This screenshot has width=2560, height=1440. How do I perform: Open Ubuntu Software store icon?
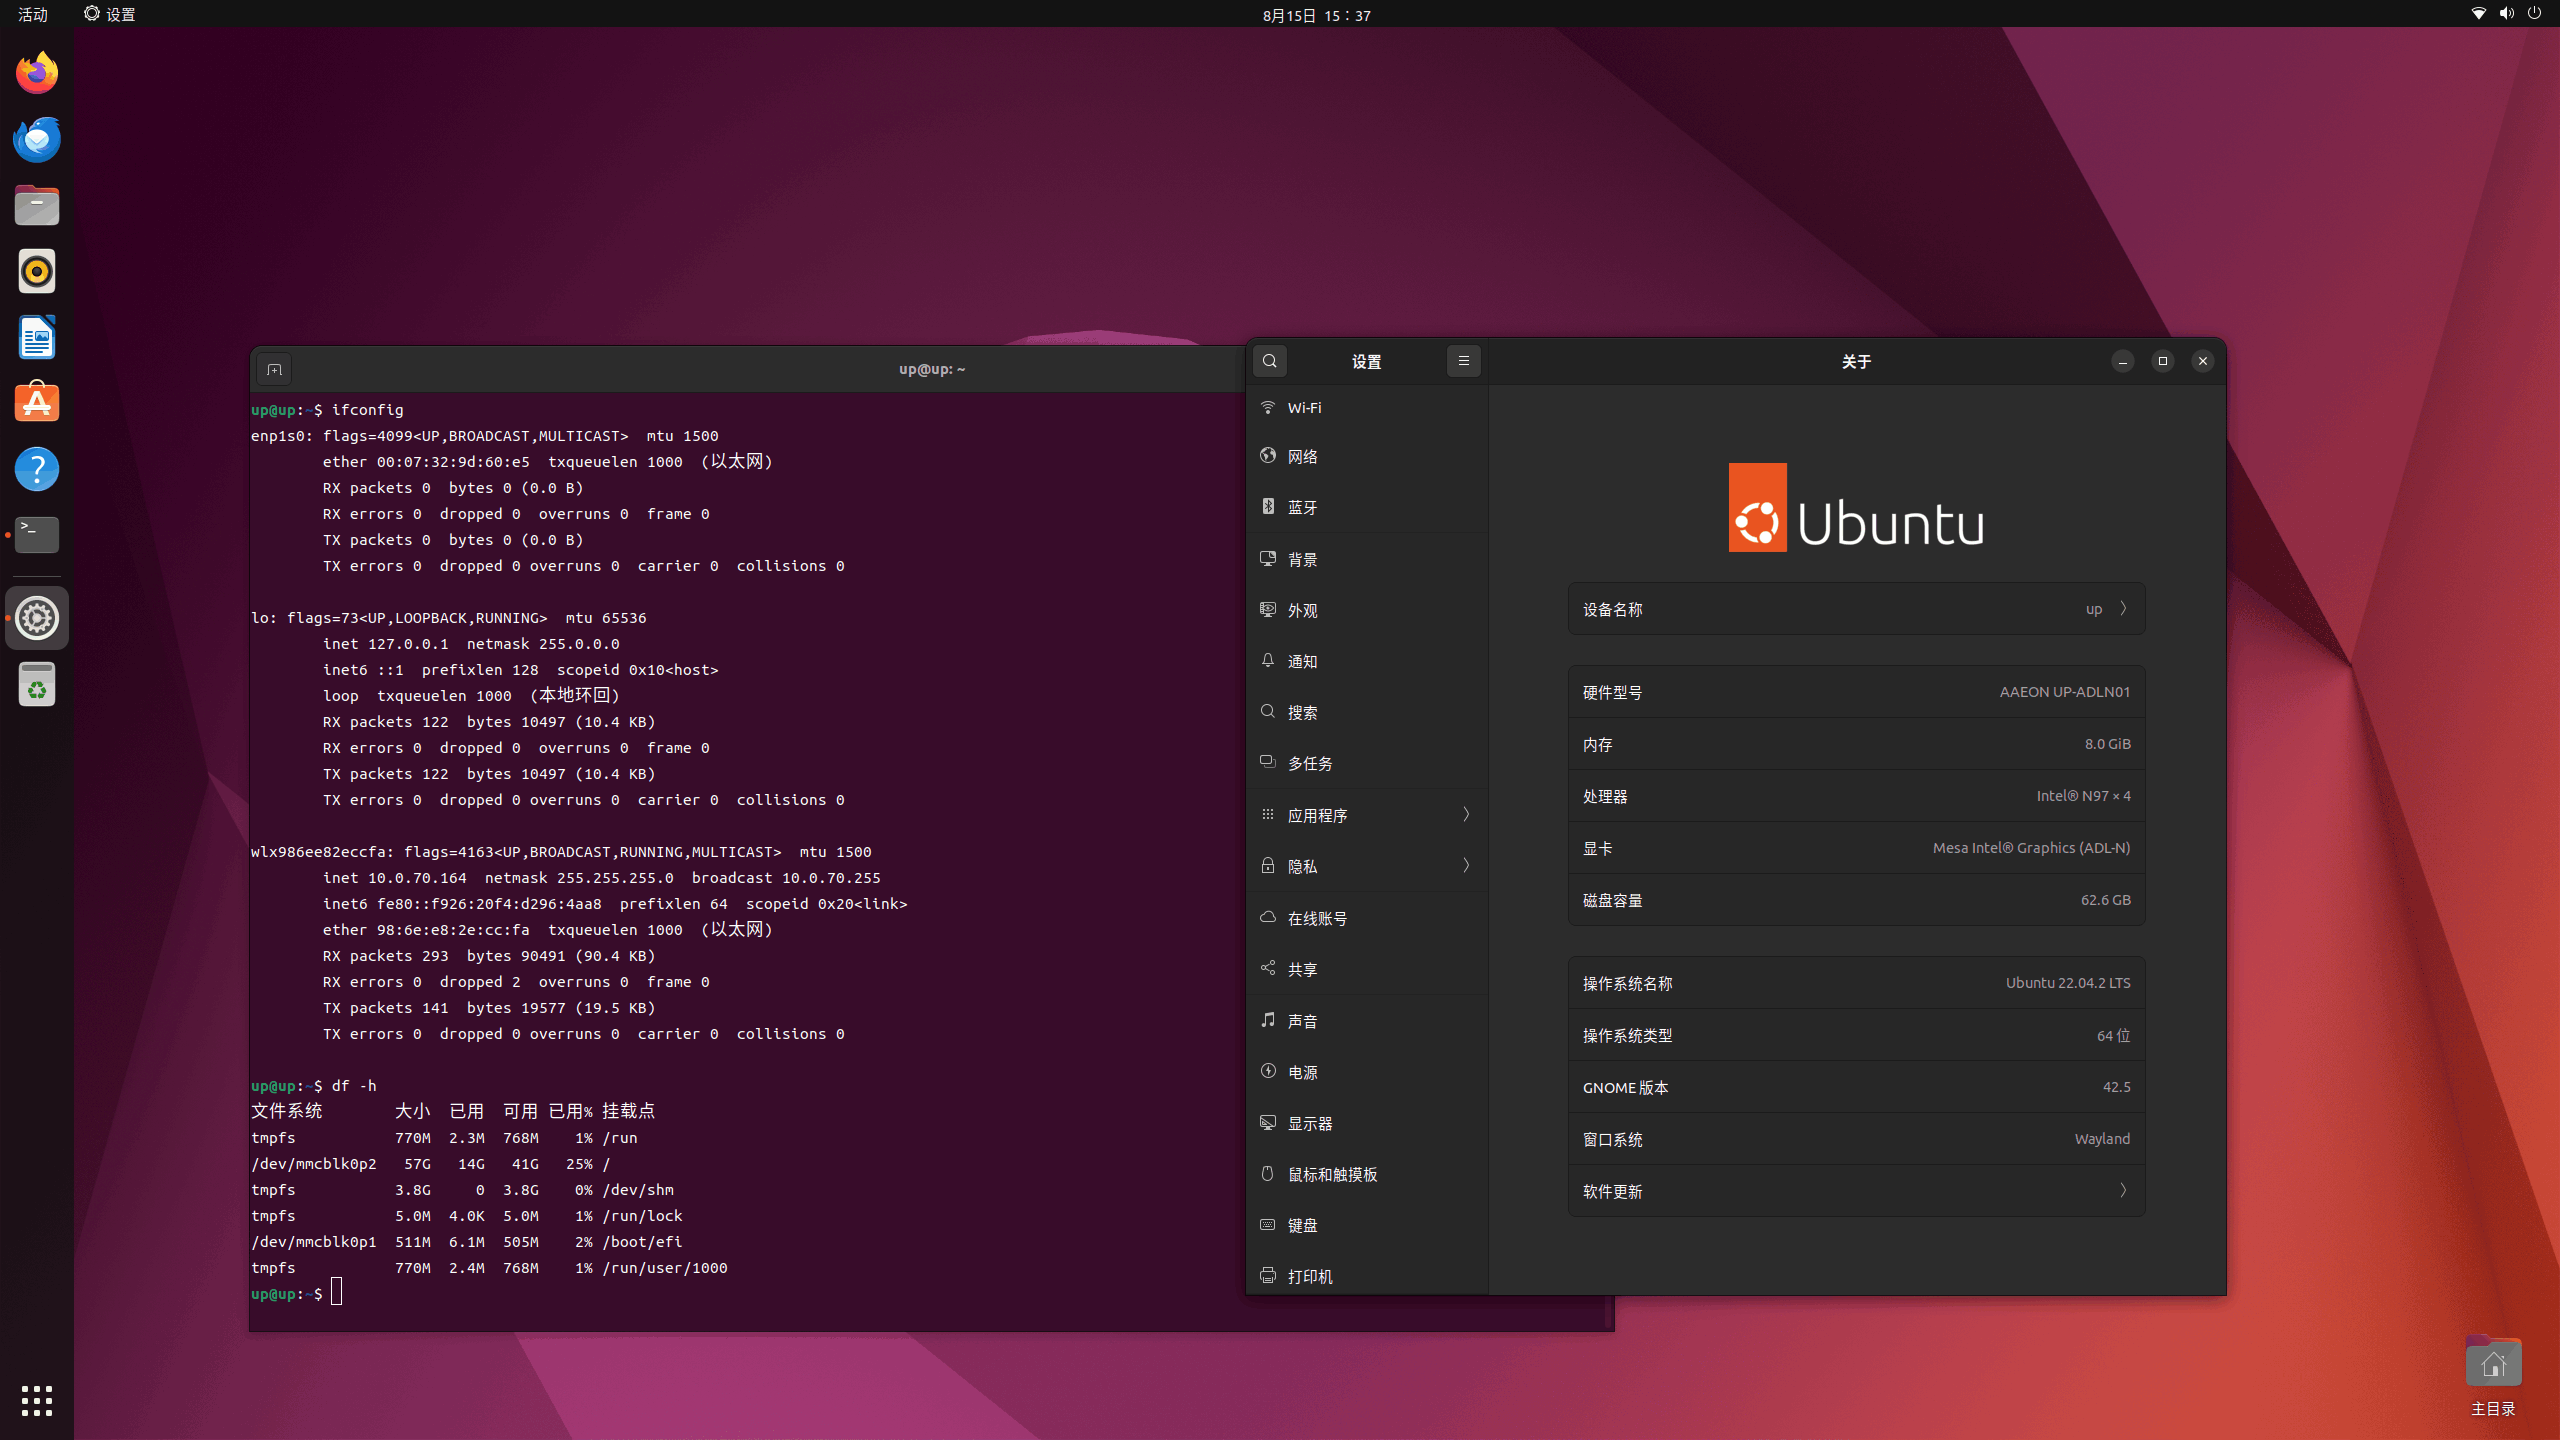(x=37, y=403)
